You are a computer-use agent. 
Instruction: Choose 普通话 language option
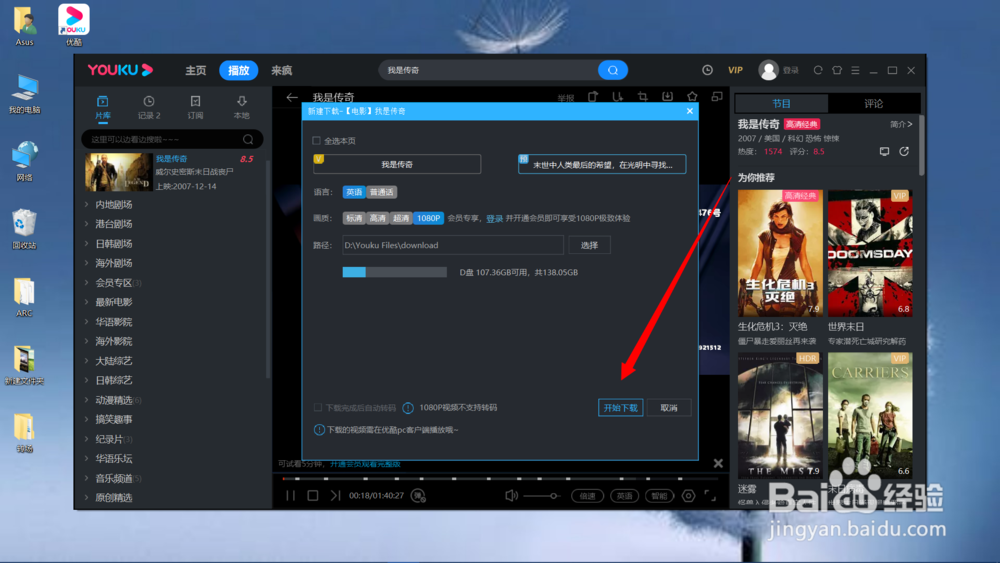coord(381,192)
